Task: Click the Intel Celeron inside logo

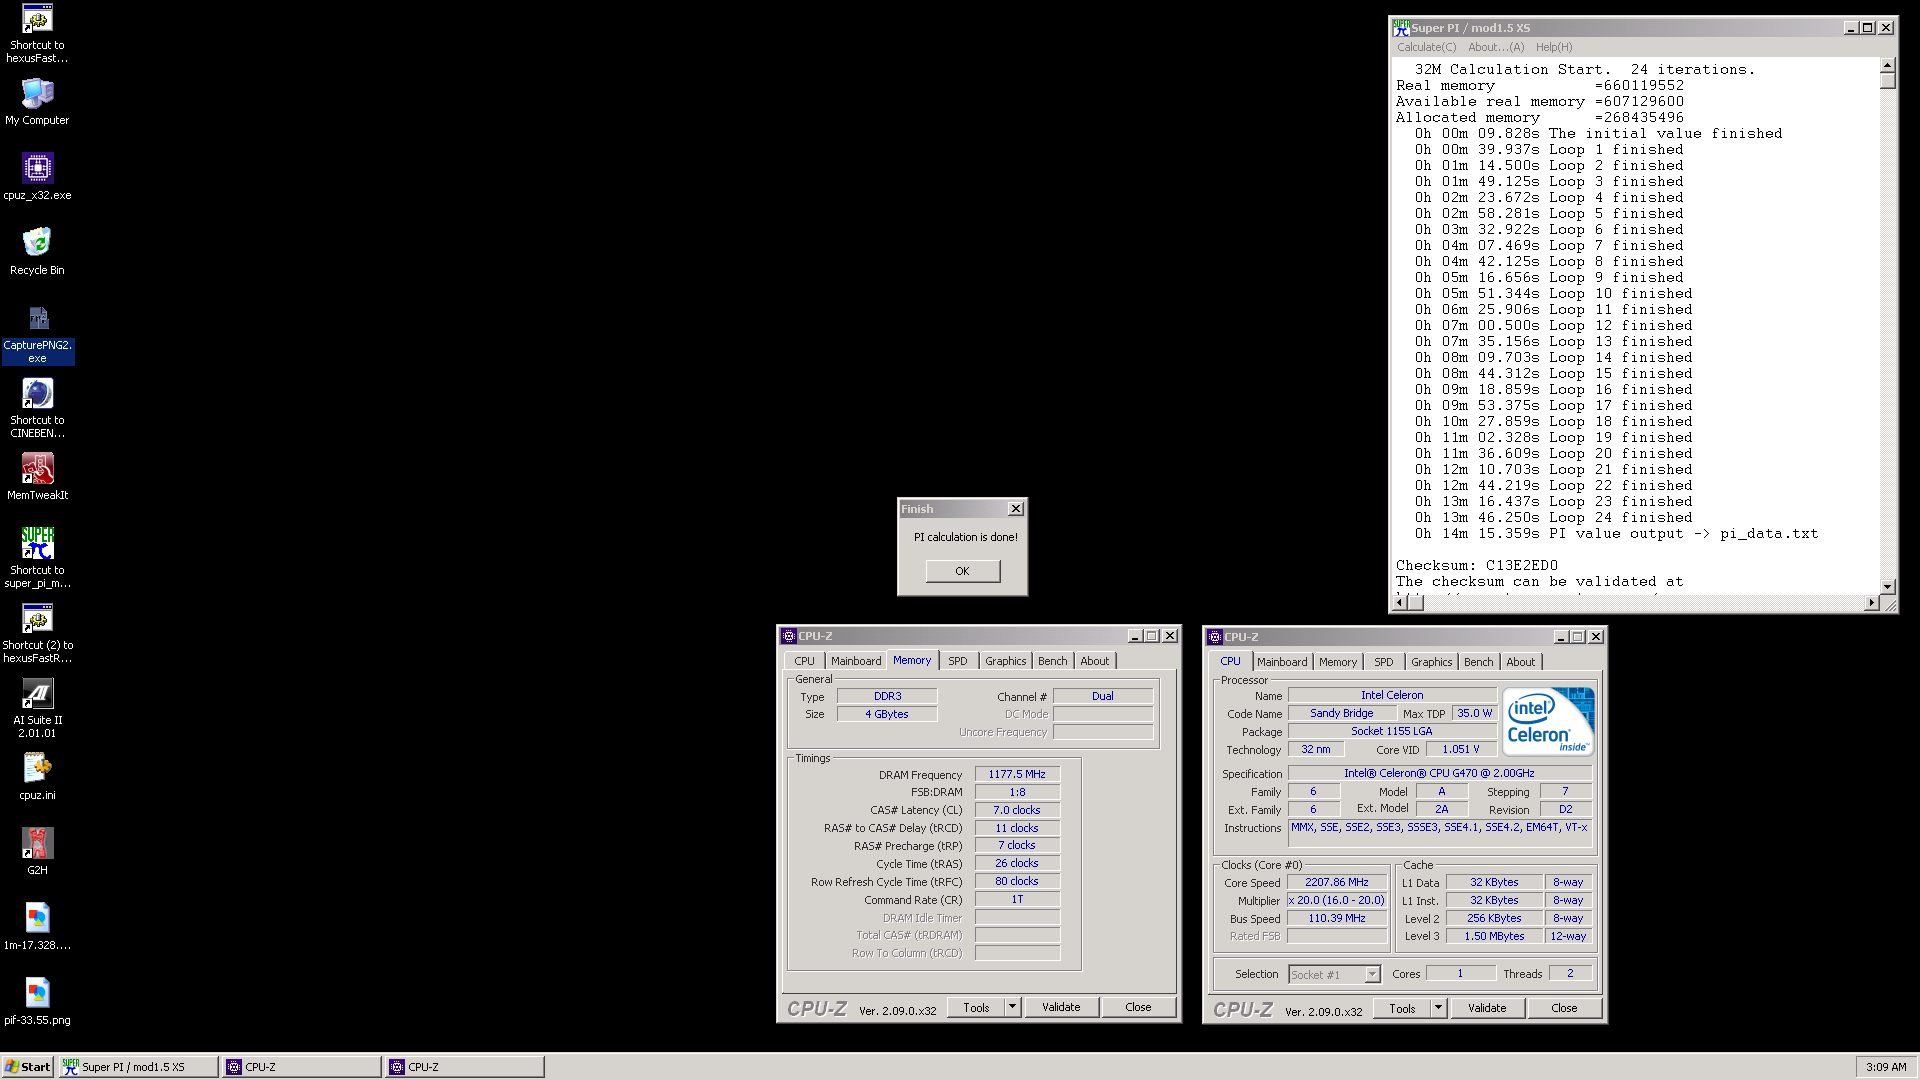Action: 1547,721
